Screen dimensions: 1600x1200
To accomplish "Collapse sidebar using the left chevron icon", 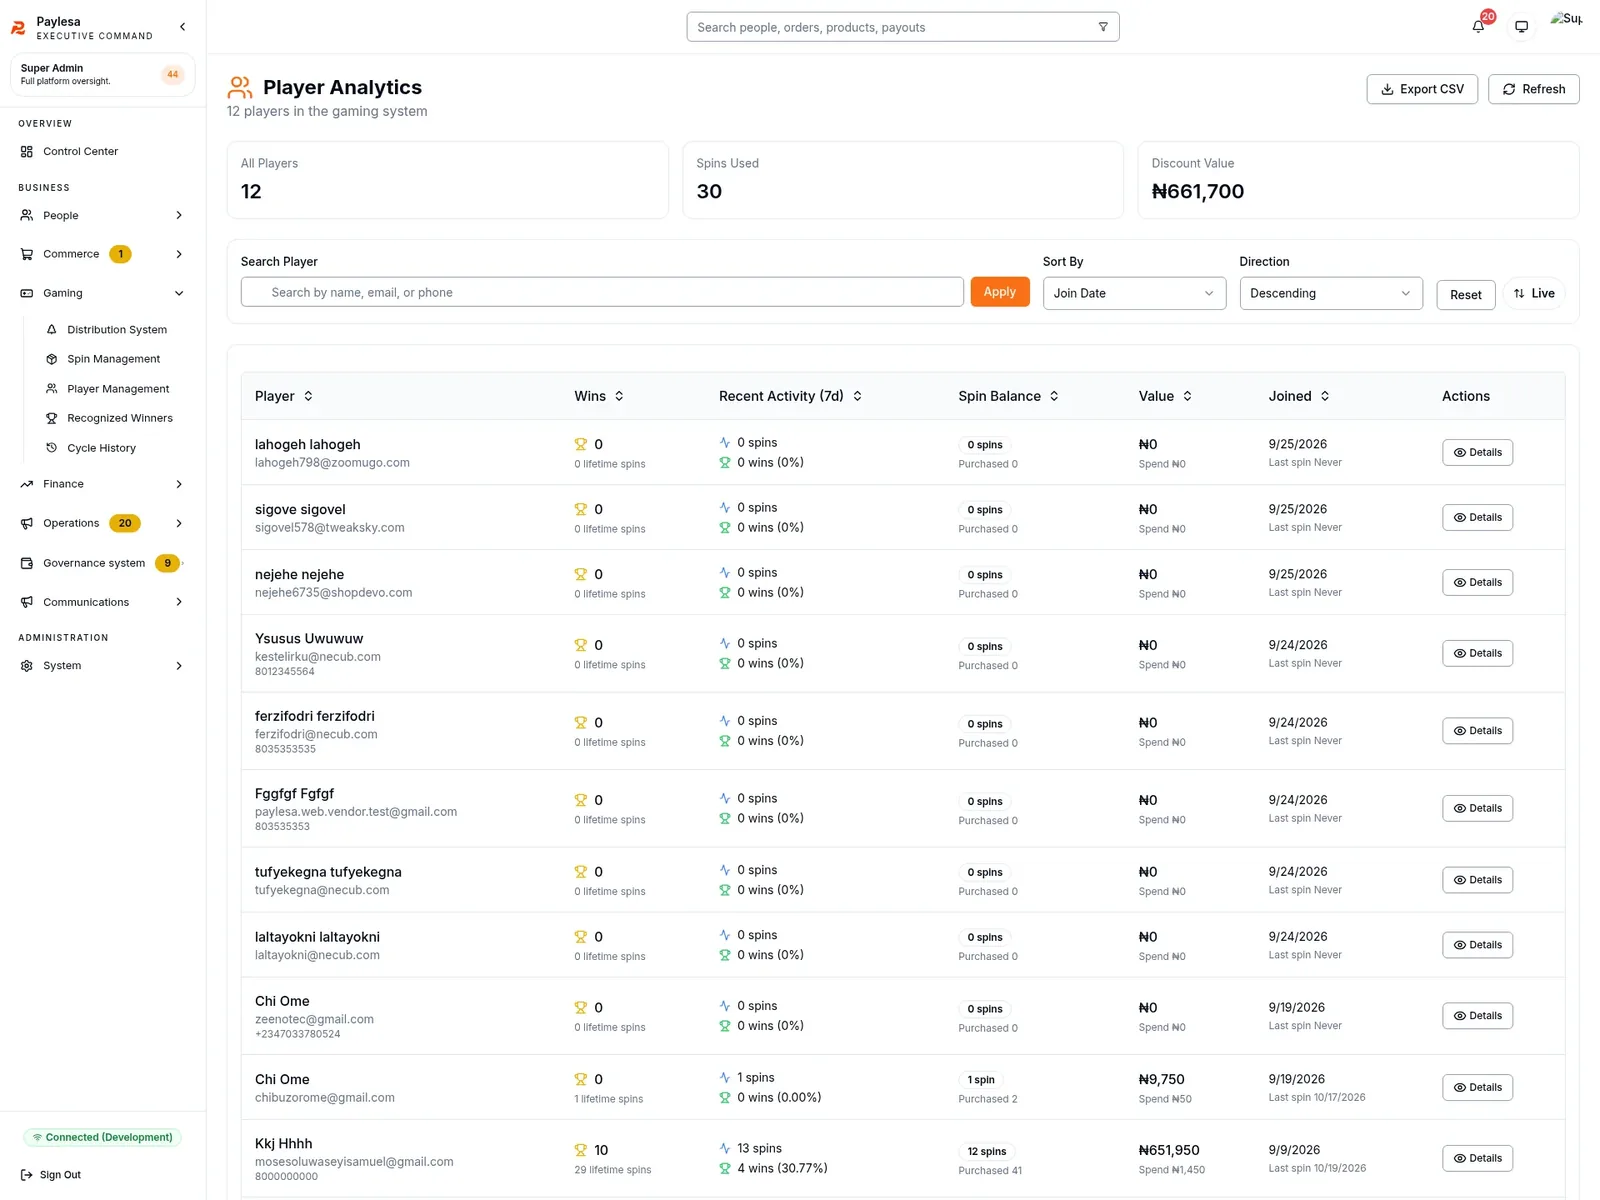I will click(182, 27).
